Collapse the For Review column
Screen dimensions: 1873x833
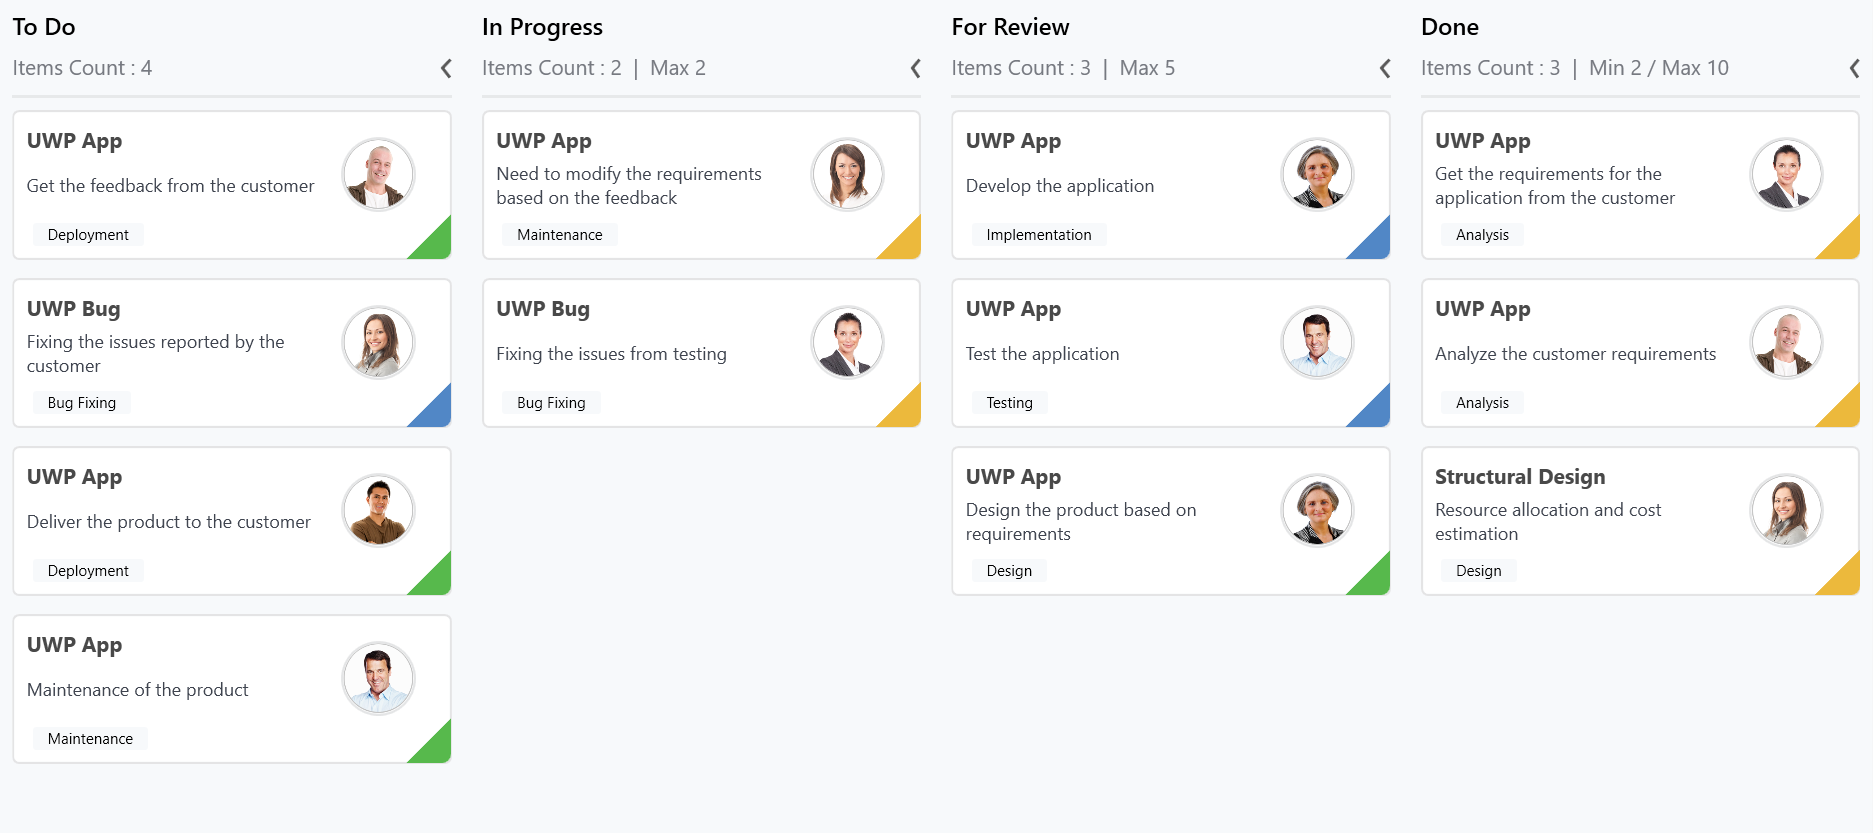1385,68
